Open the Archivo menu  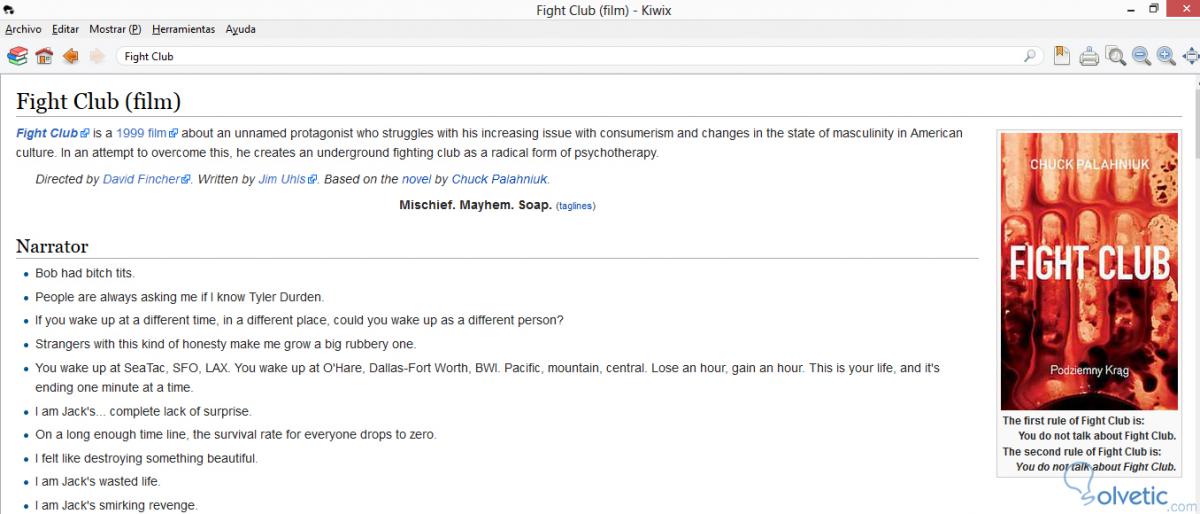pyautogui.click(x=23, y=30)
